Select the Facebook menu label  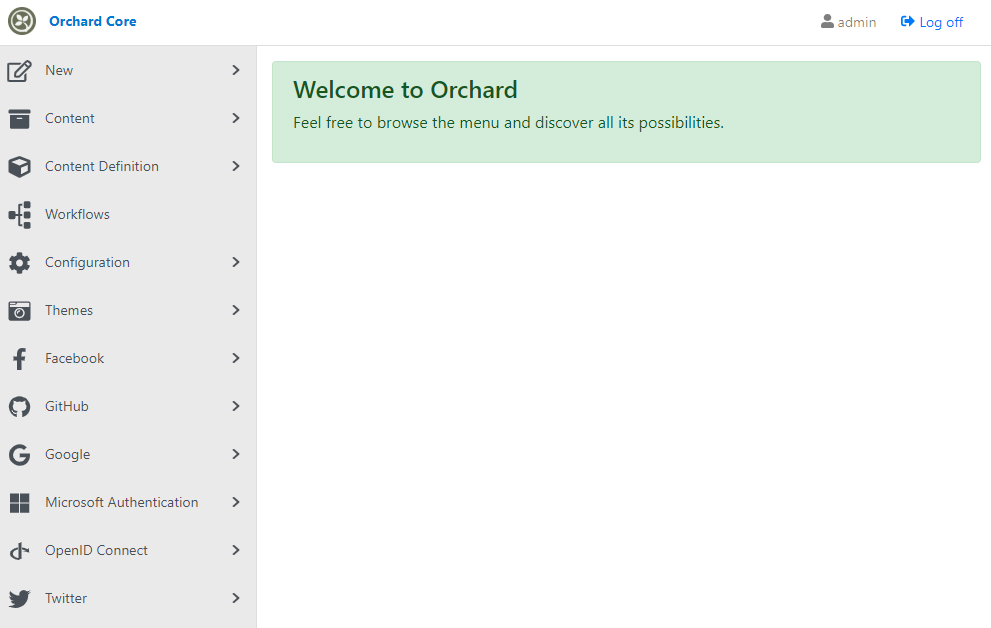click(75, 358)
